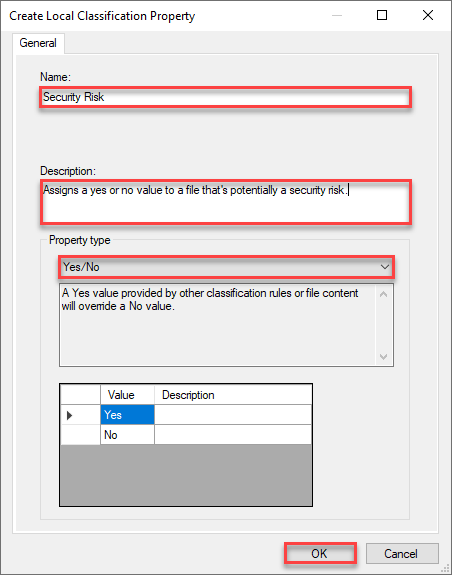Select the General tab
Image resolution: width=452 pixels, height=575 pixels.
point(38,43)
